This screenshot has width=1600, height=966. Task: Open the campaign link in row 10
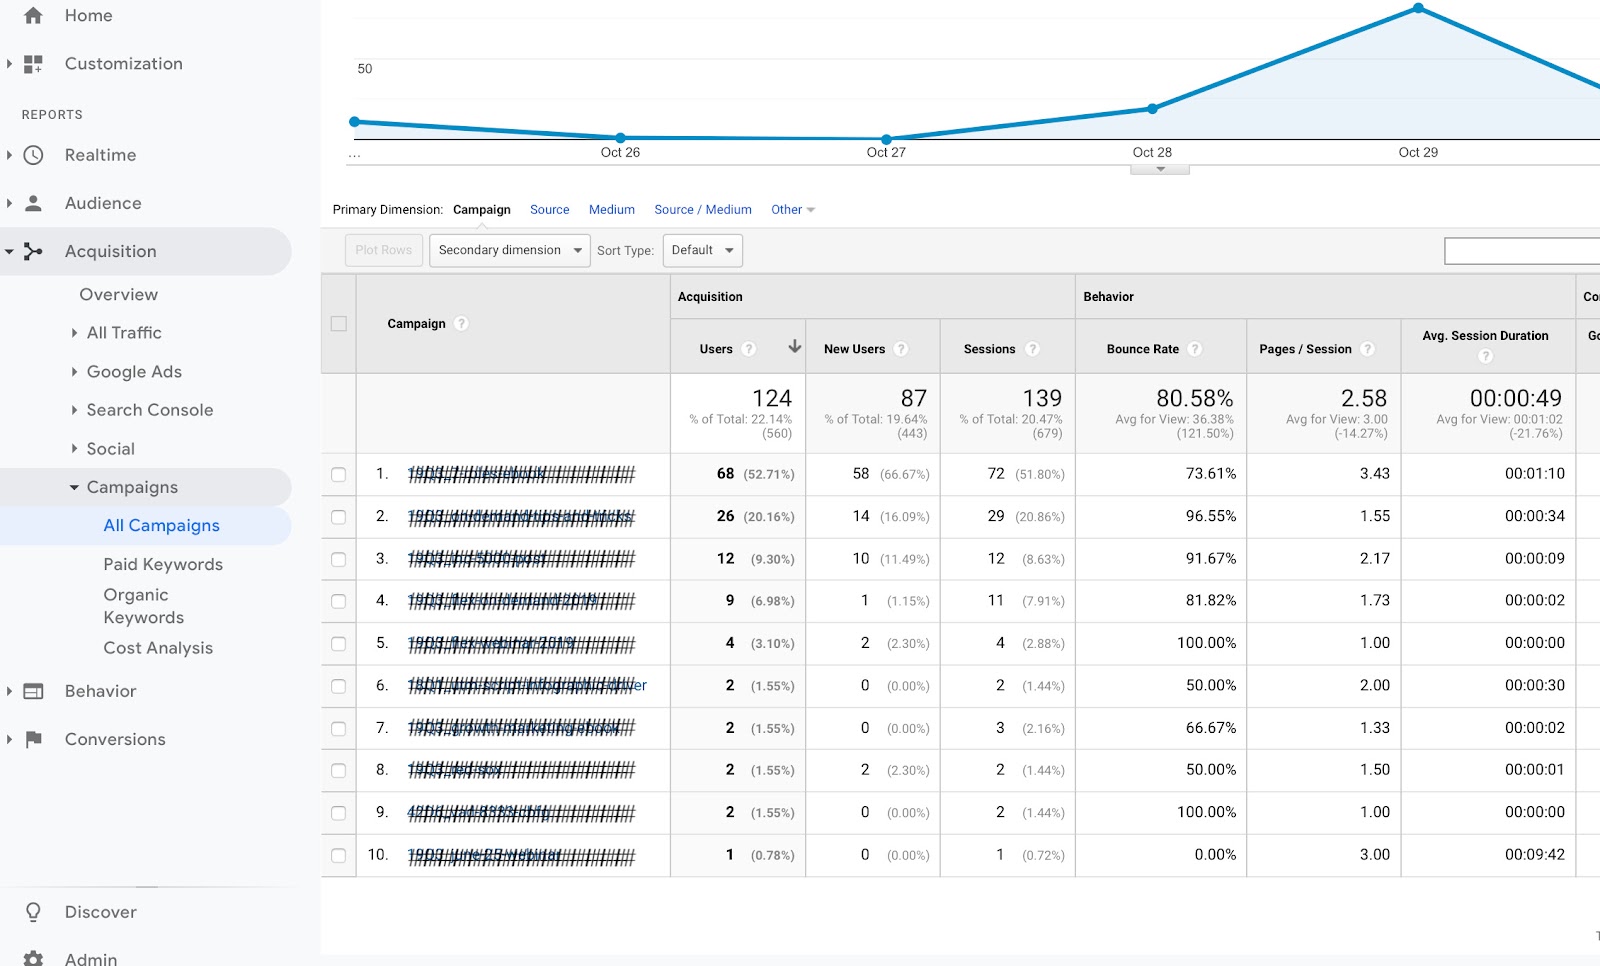click(521, 856)
